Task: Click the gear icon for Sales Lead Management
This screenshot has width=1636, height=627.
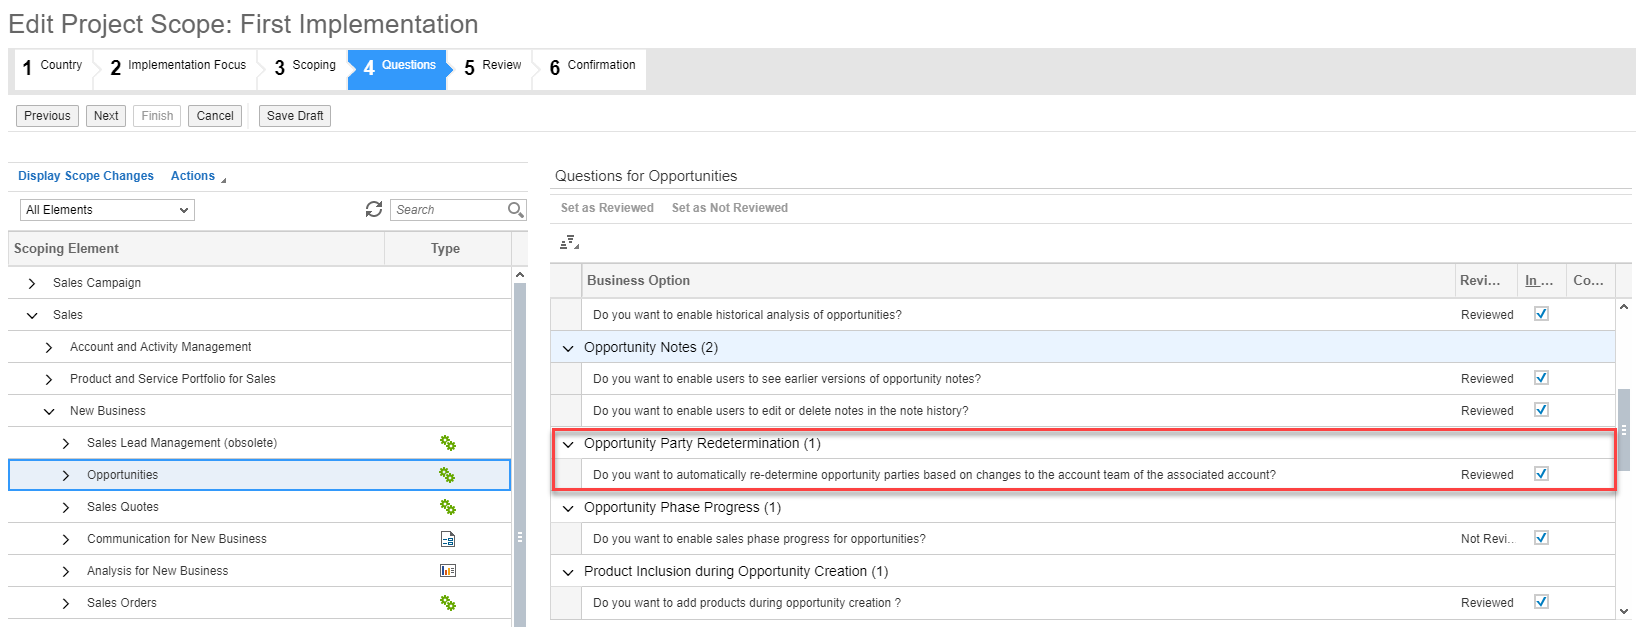Action: tap(448, 443)
